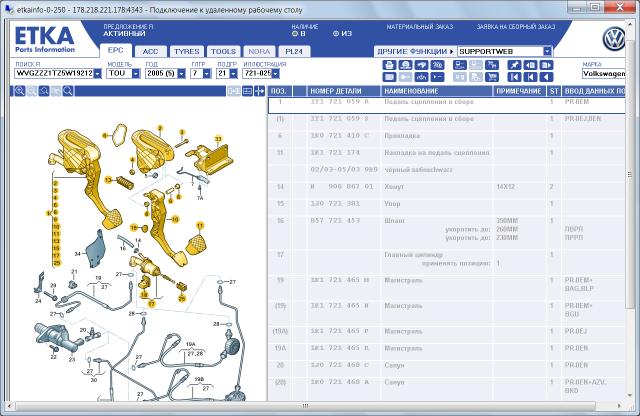Select the ИЗ availability radio button
Screen dimensions: 640x416
(x=336, y=33)
